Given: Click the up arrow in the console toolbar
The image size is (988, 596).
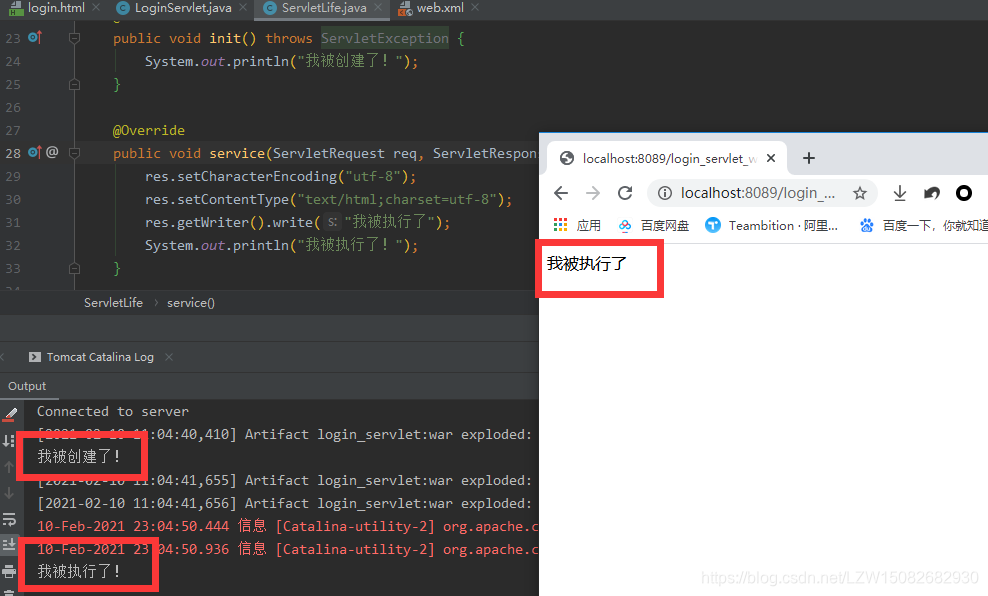Looking at the screenshot, I should tap(9, 467).
